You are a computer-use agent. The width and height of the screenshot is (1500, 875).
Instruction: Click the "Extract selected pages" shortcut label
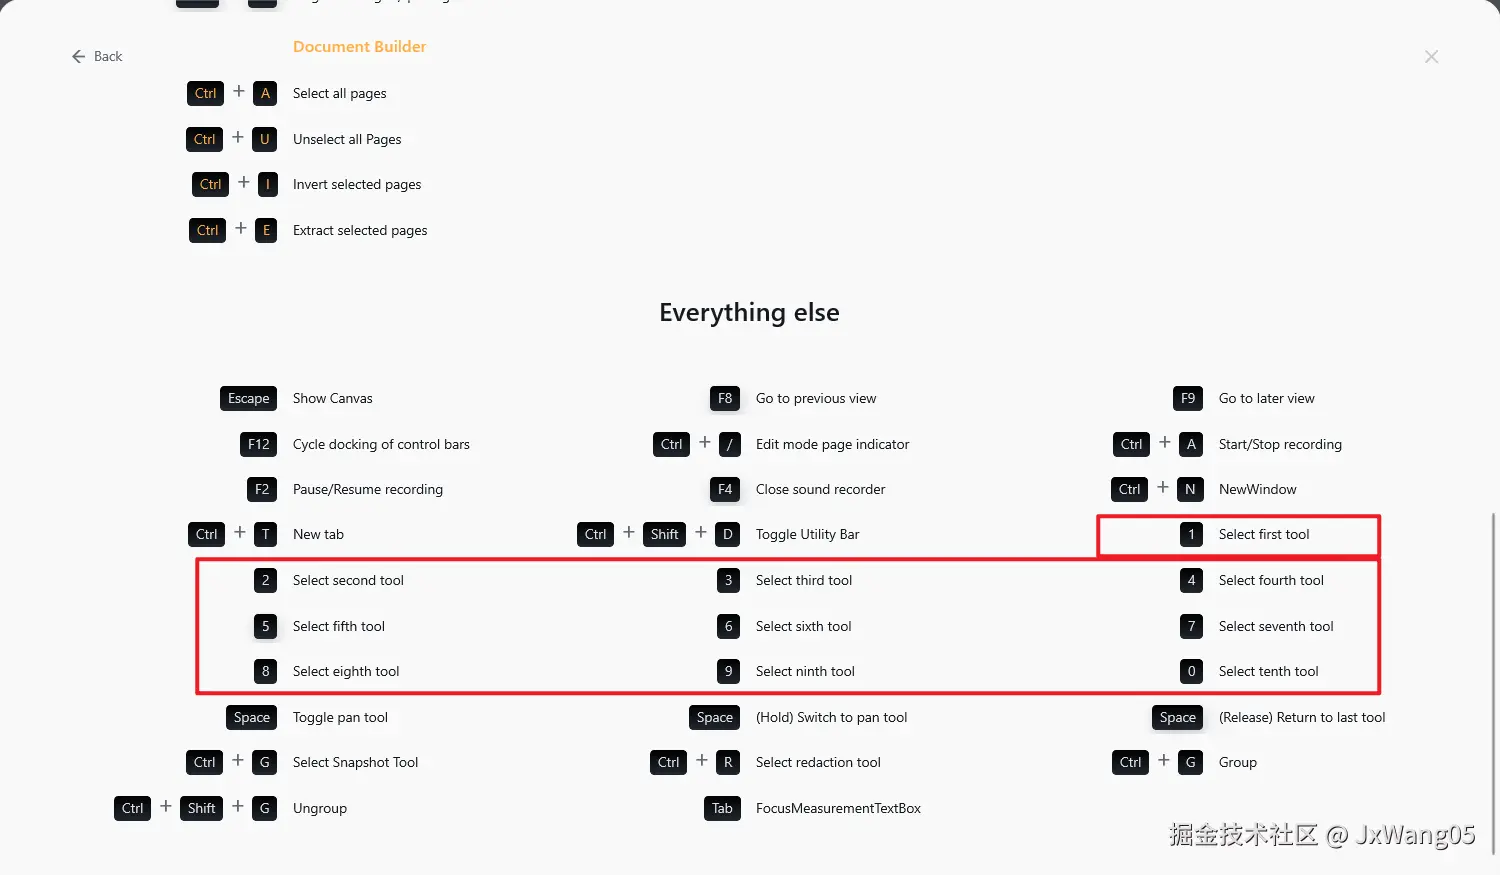[x=360, y=230]
